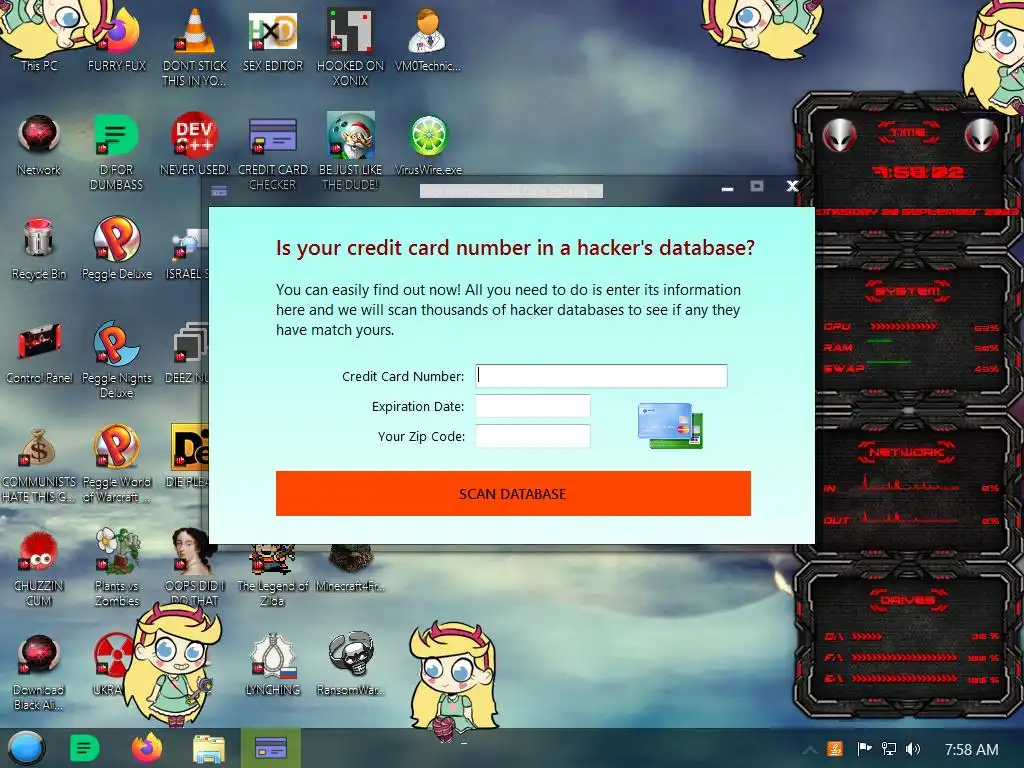Viewport: 1024px width, 768px height.
Task: Open the volume speaker tray icon
Action: point(913,749)
